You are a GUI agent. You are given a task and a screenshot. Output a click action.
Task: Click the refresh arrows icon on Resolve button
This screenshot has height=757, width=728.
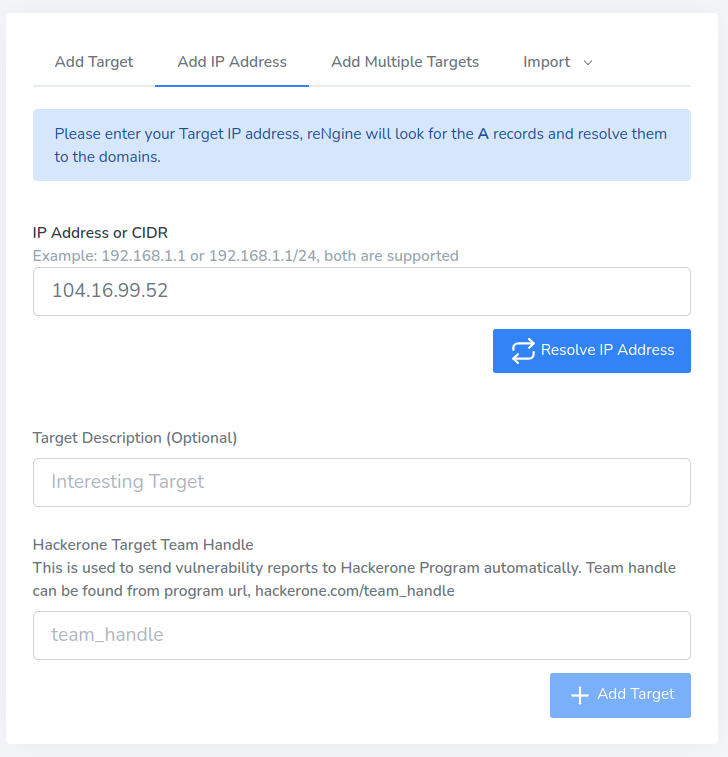point(523,351)
